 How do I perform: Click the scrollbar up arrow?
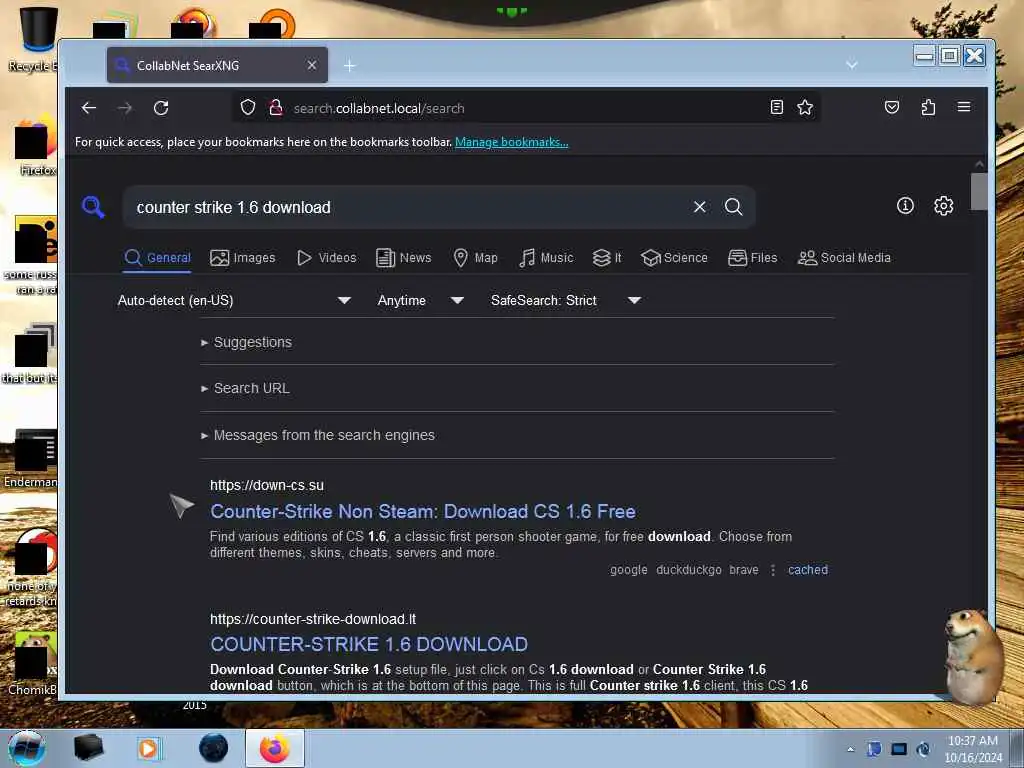[979, 164]
